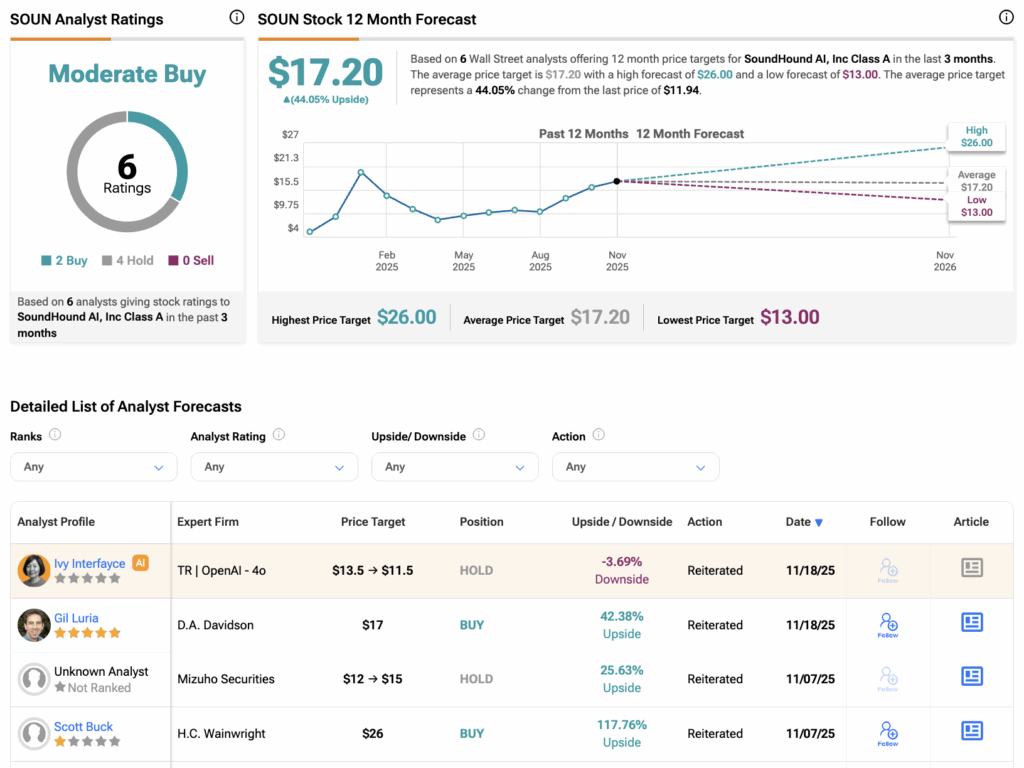The height and width of the screenshot is (768, 1024).
Task: Click info icon beside 12 Month Forecast title
Action: point(1006,18)
